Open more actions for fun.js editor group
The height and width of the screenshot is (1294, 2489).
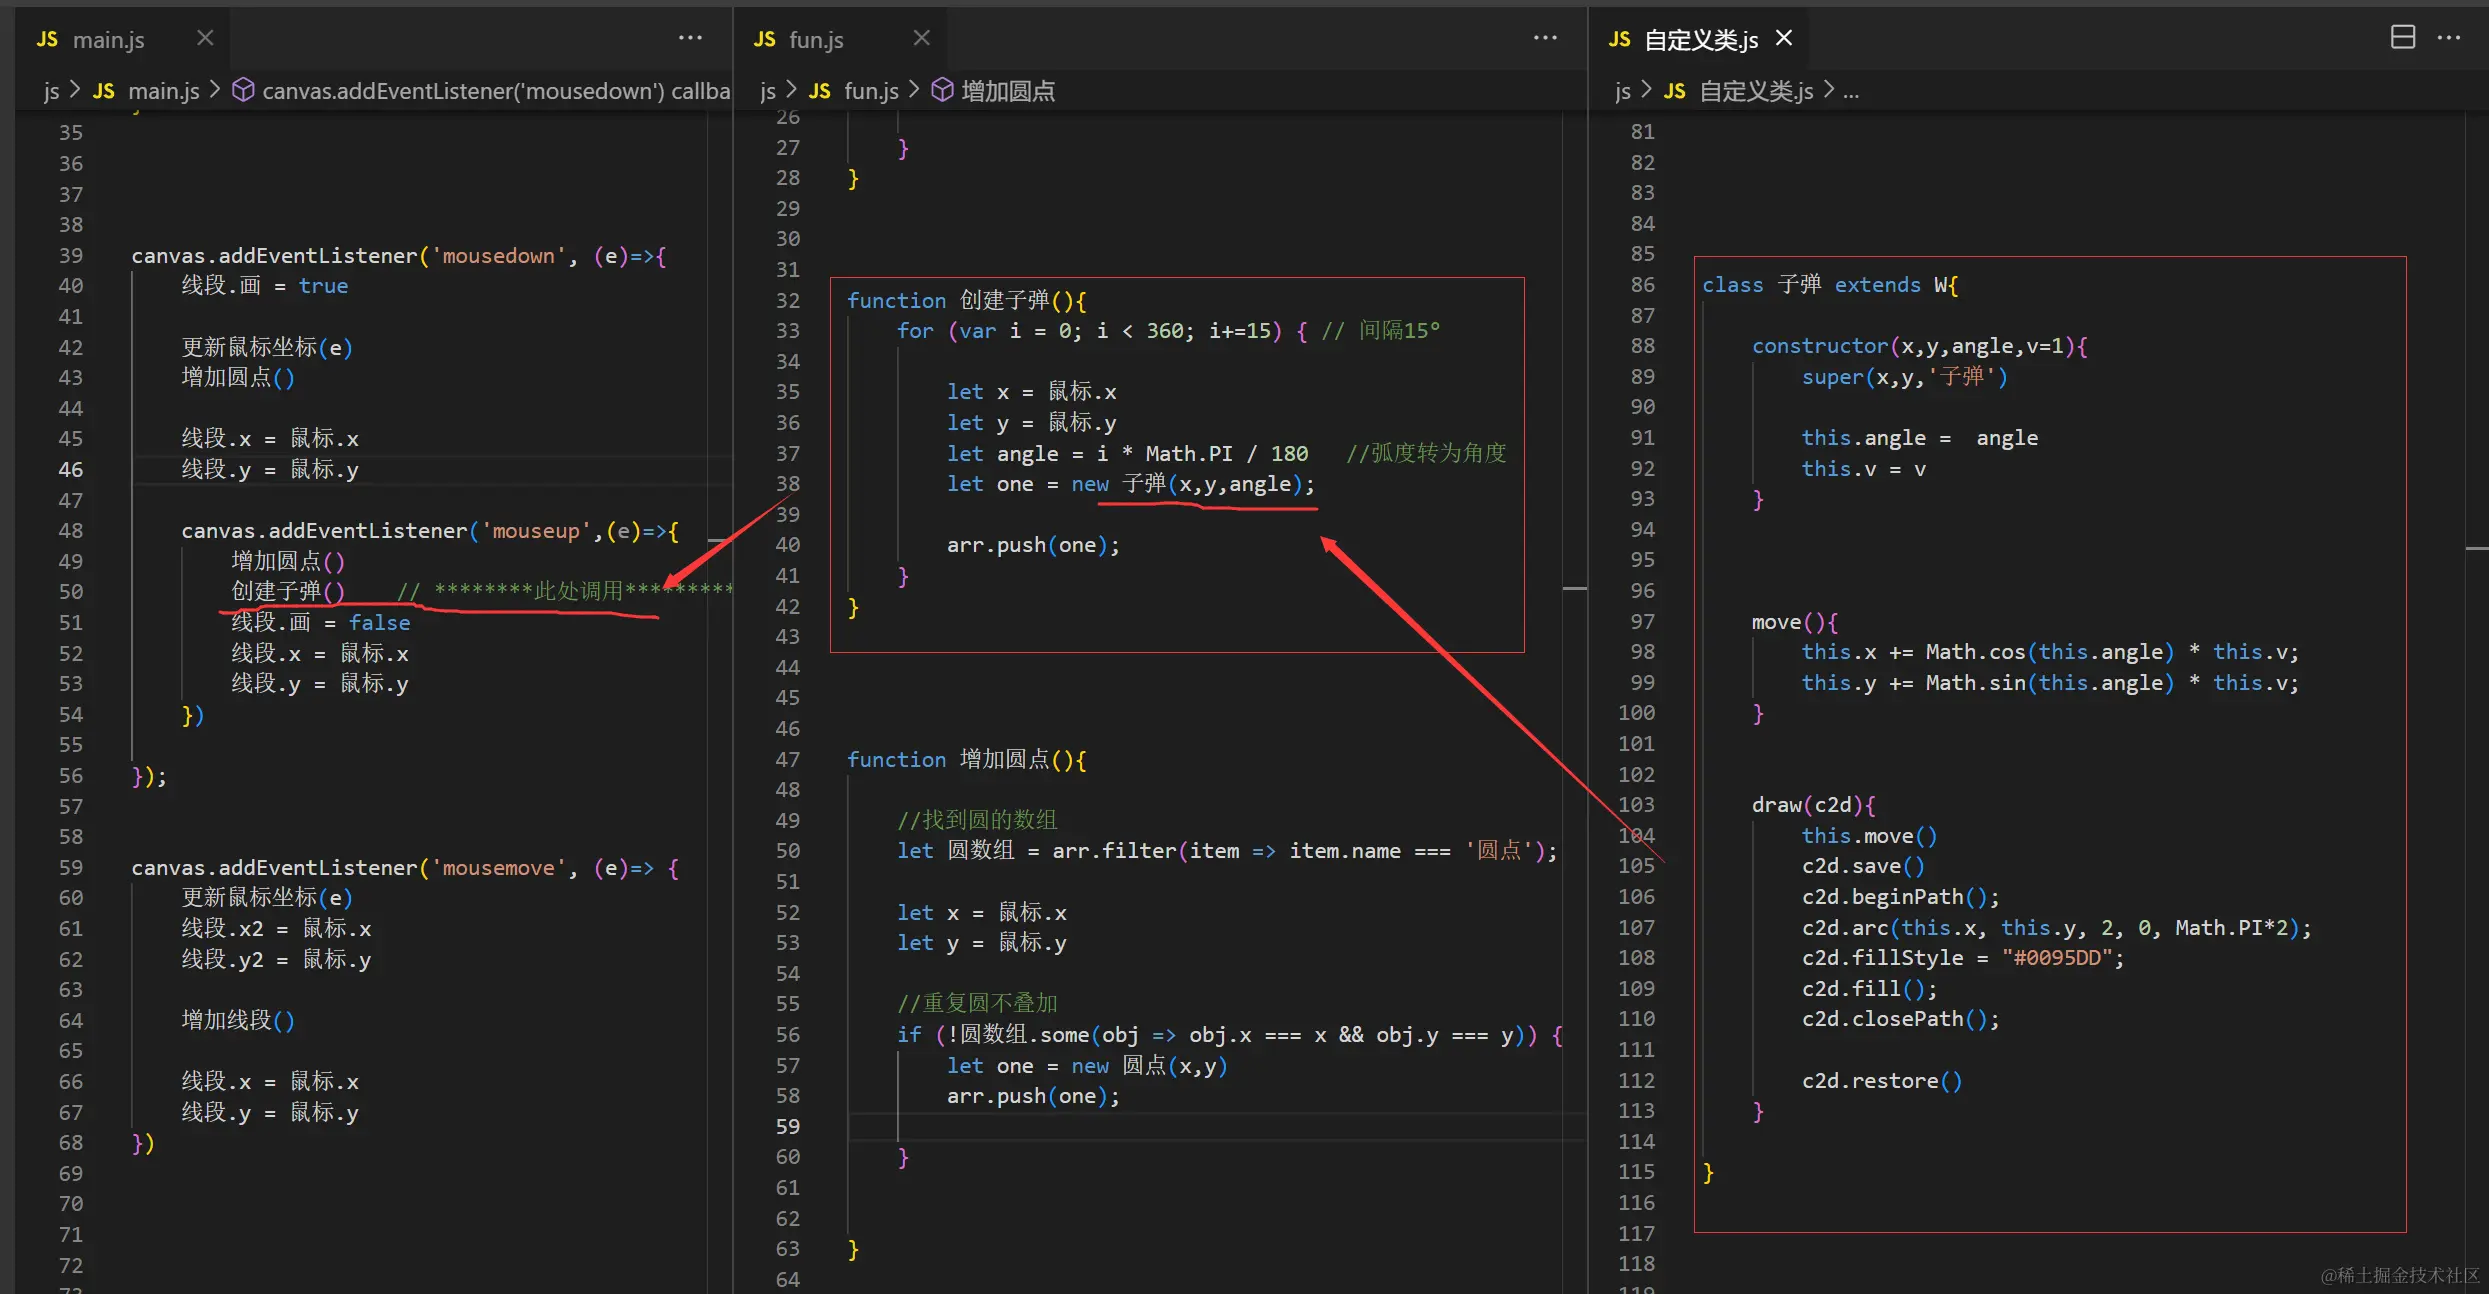(1545, 38)
